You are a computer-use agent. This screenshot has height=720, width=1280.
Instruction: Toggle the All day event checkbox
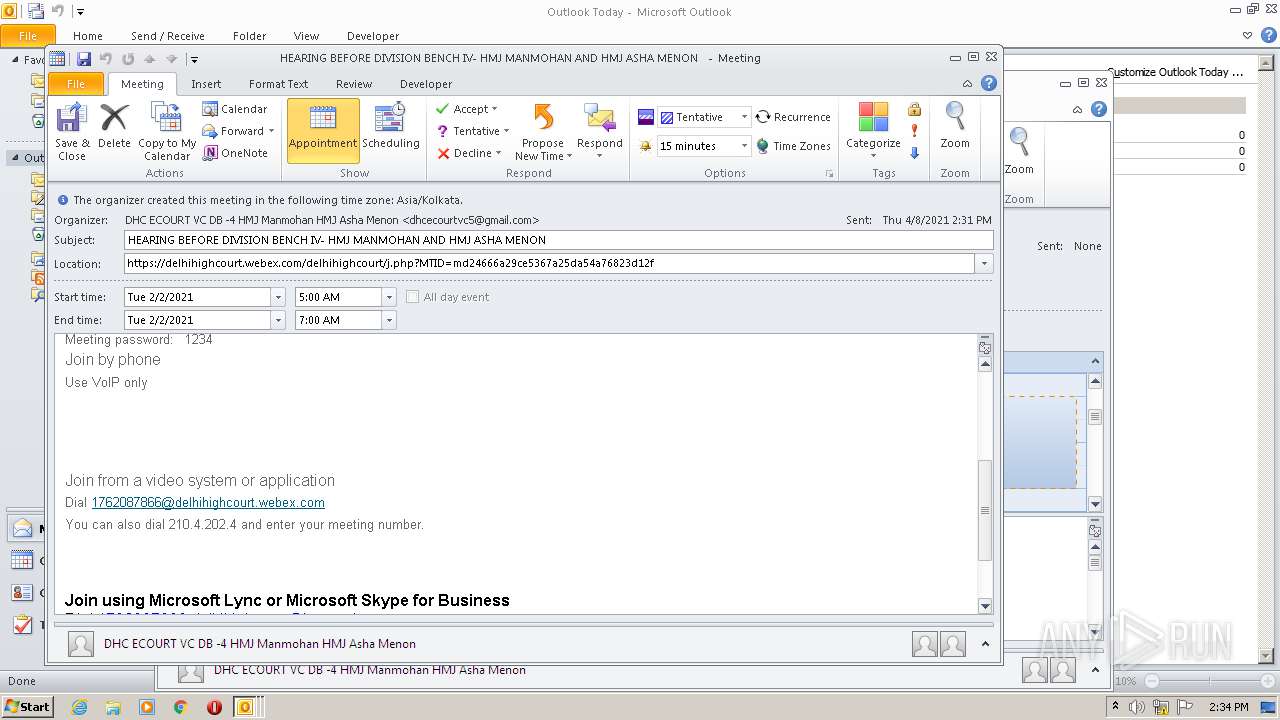[x=412, y=297]
